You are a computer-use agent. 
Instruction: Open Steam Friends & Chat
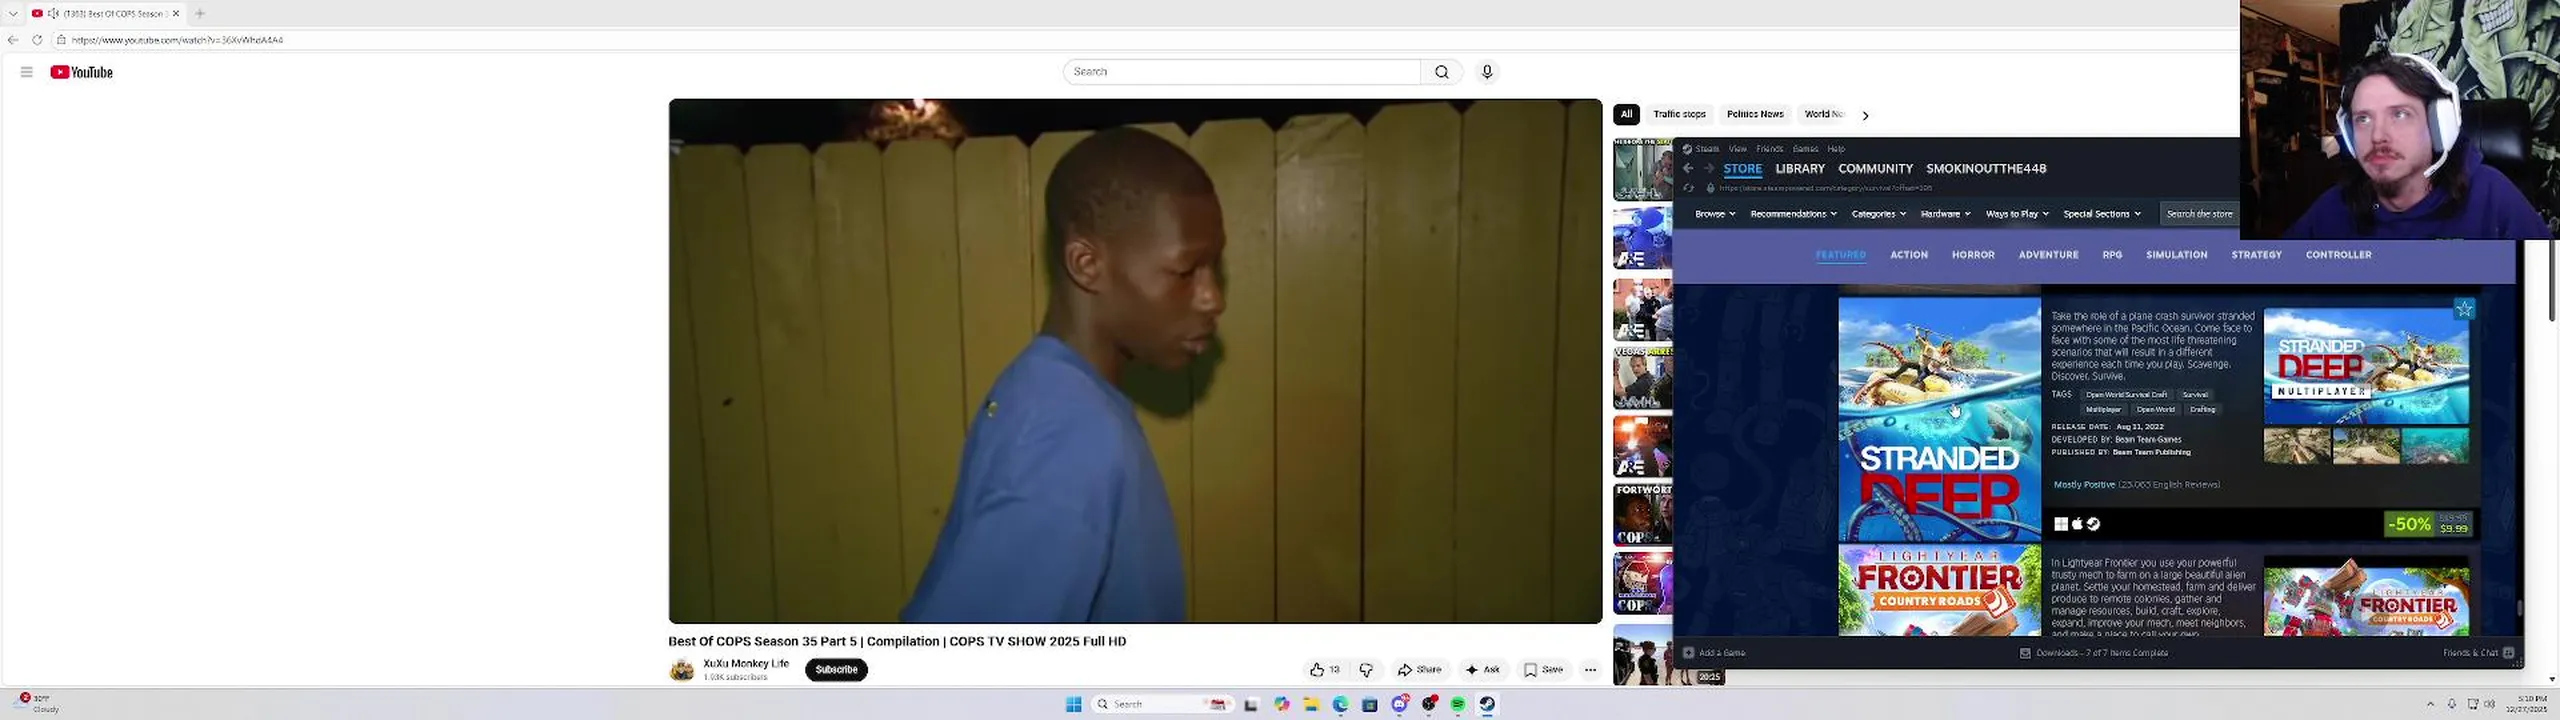(2478, 653)
